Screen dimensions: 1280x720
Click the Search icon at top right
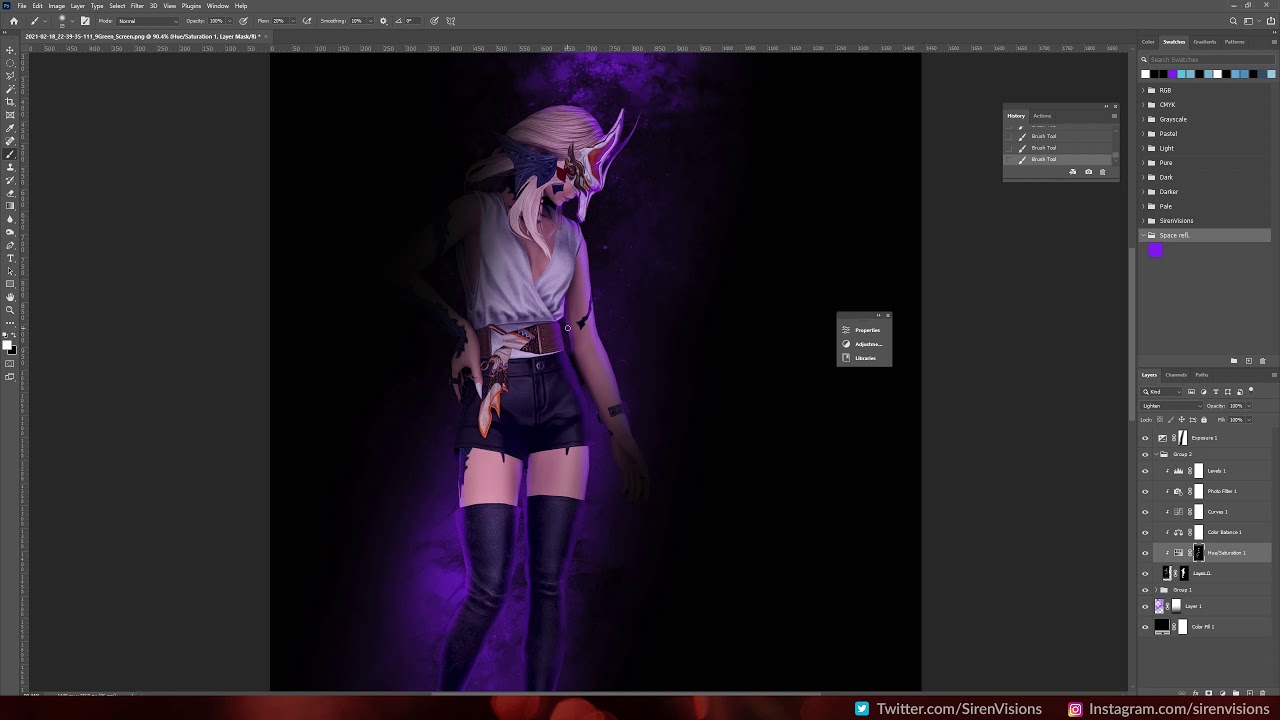click(x=1233, y=21)
